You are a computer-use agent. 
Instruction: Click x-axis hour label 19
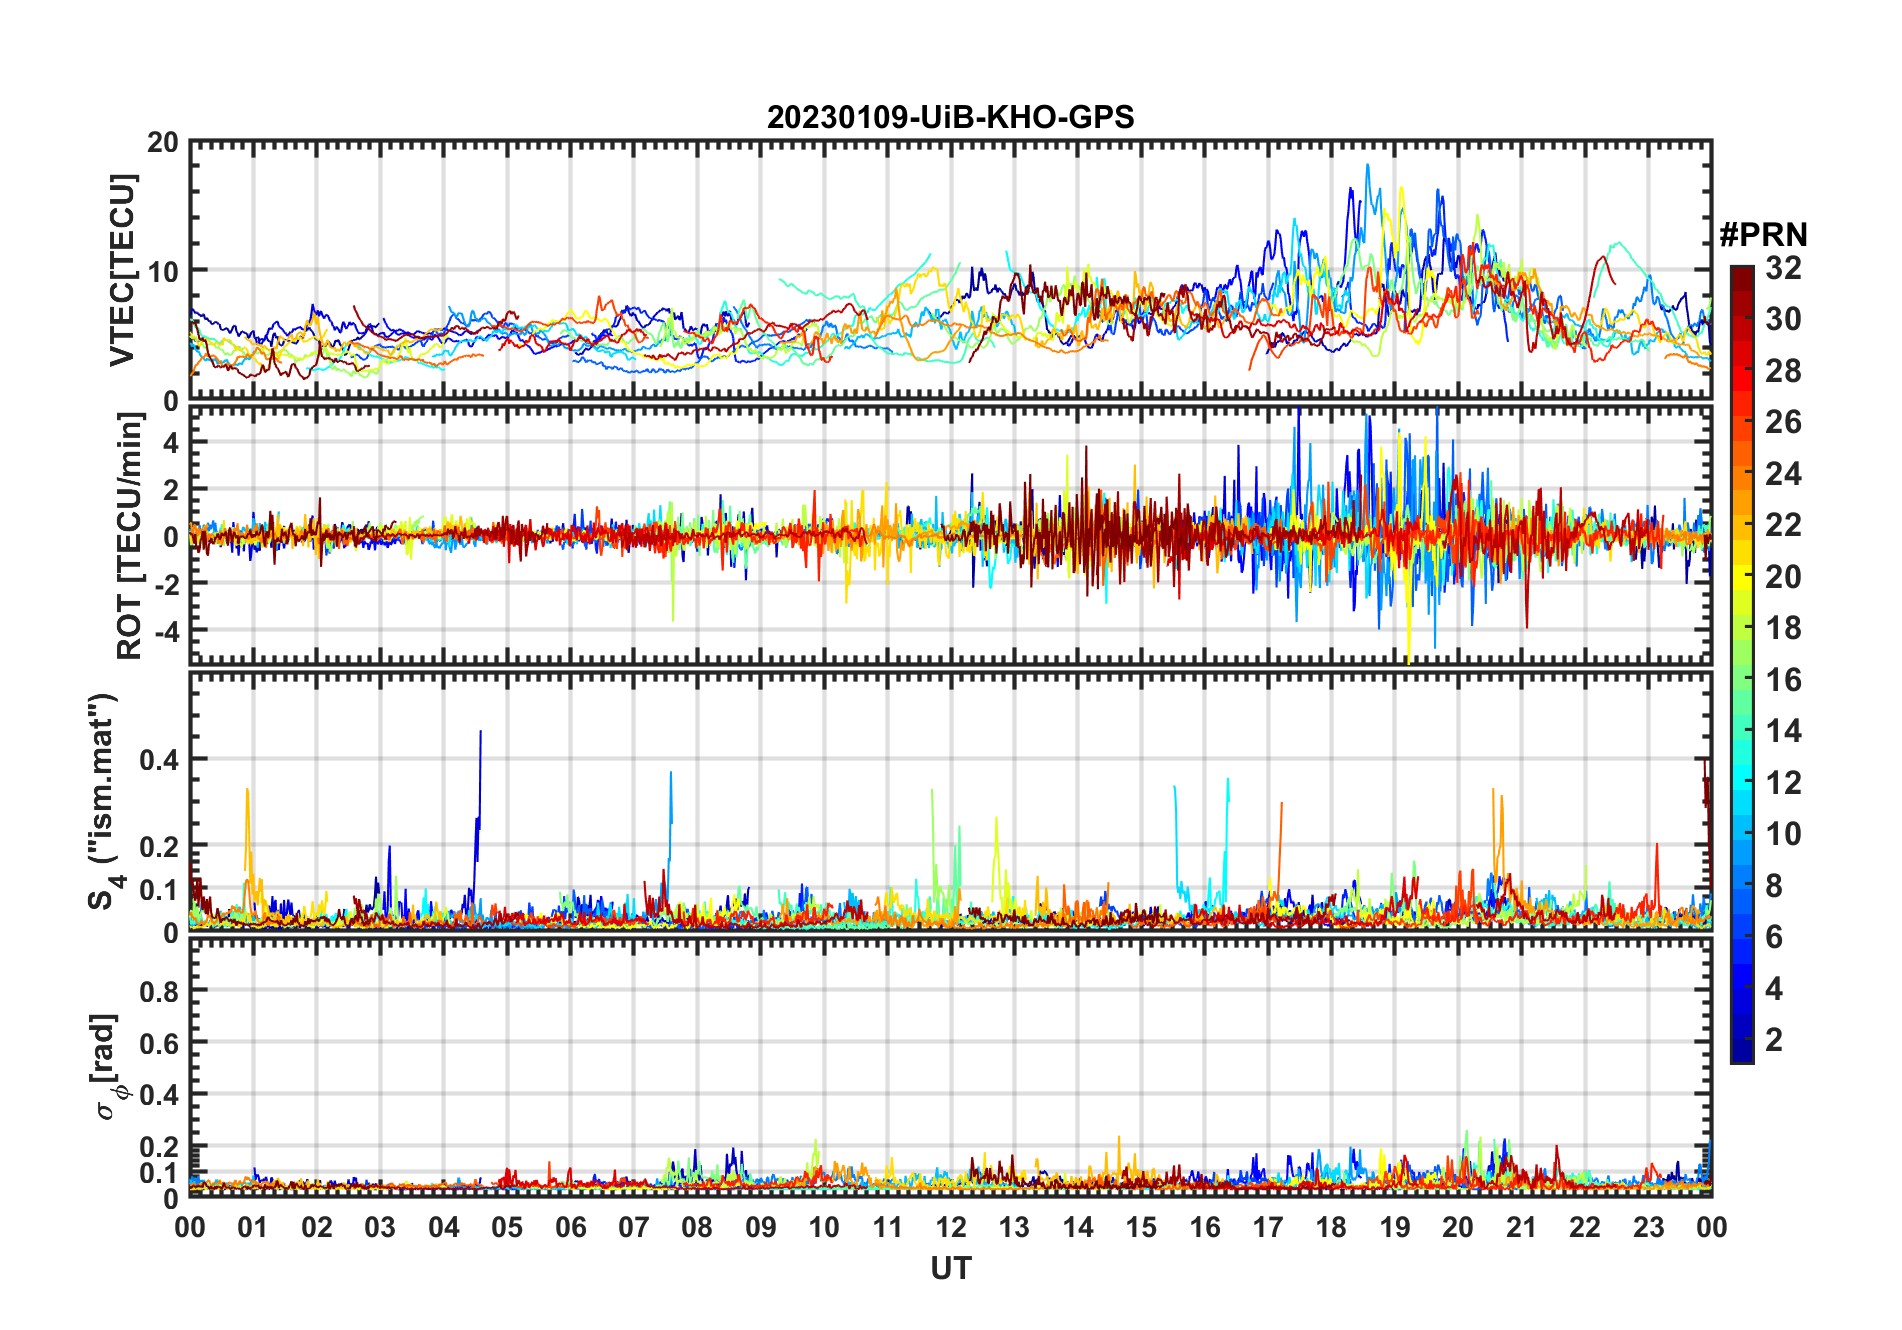click(1394, 1227)
